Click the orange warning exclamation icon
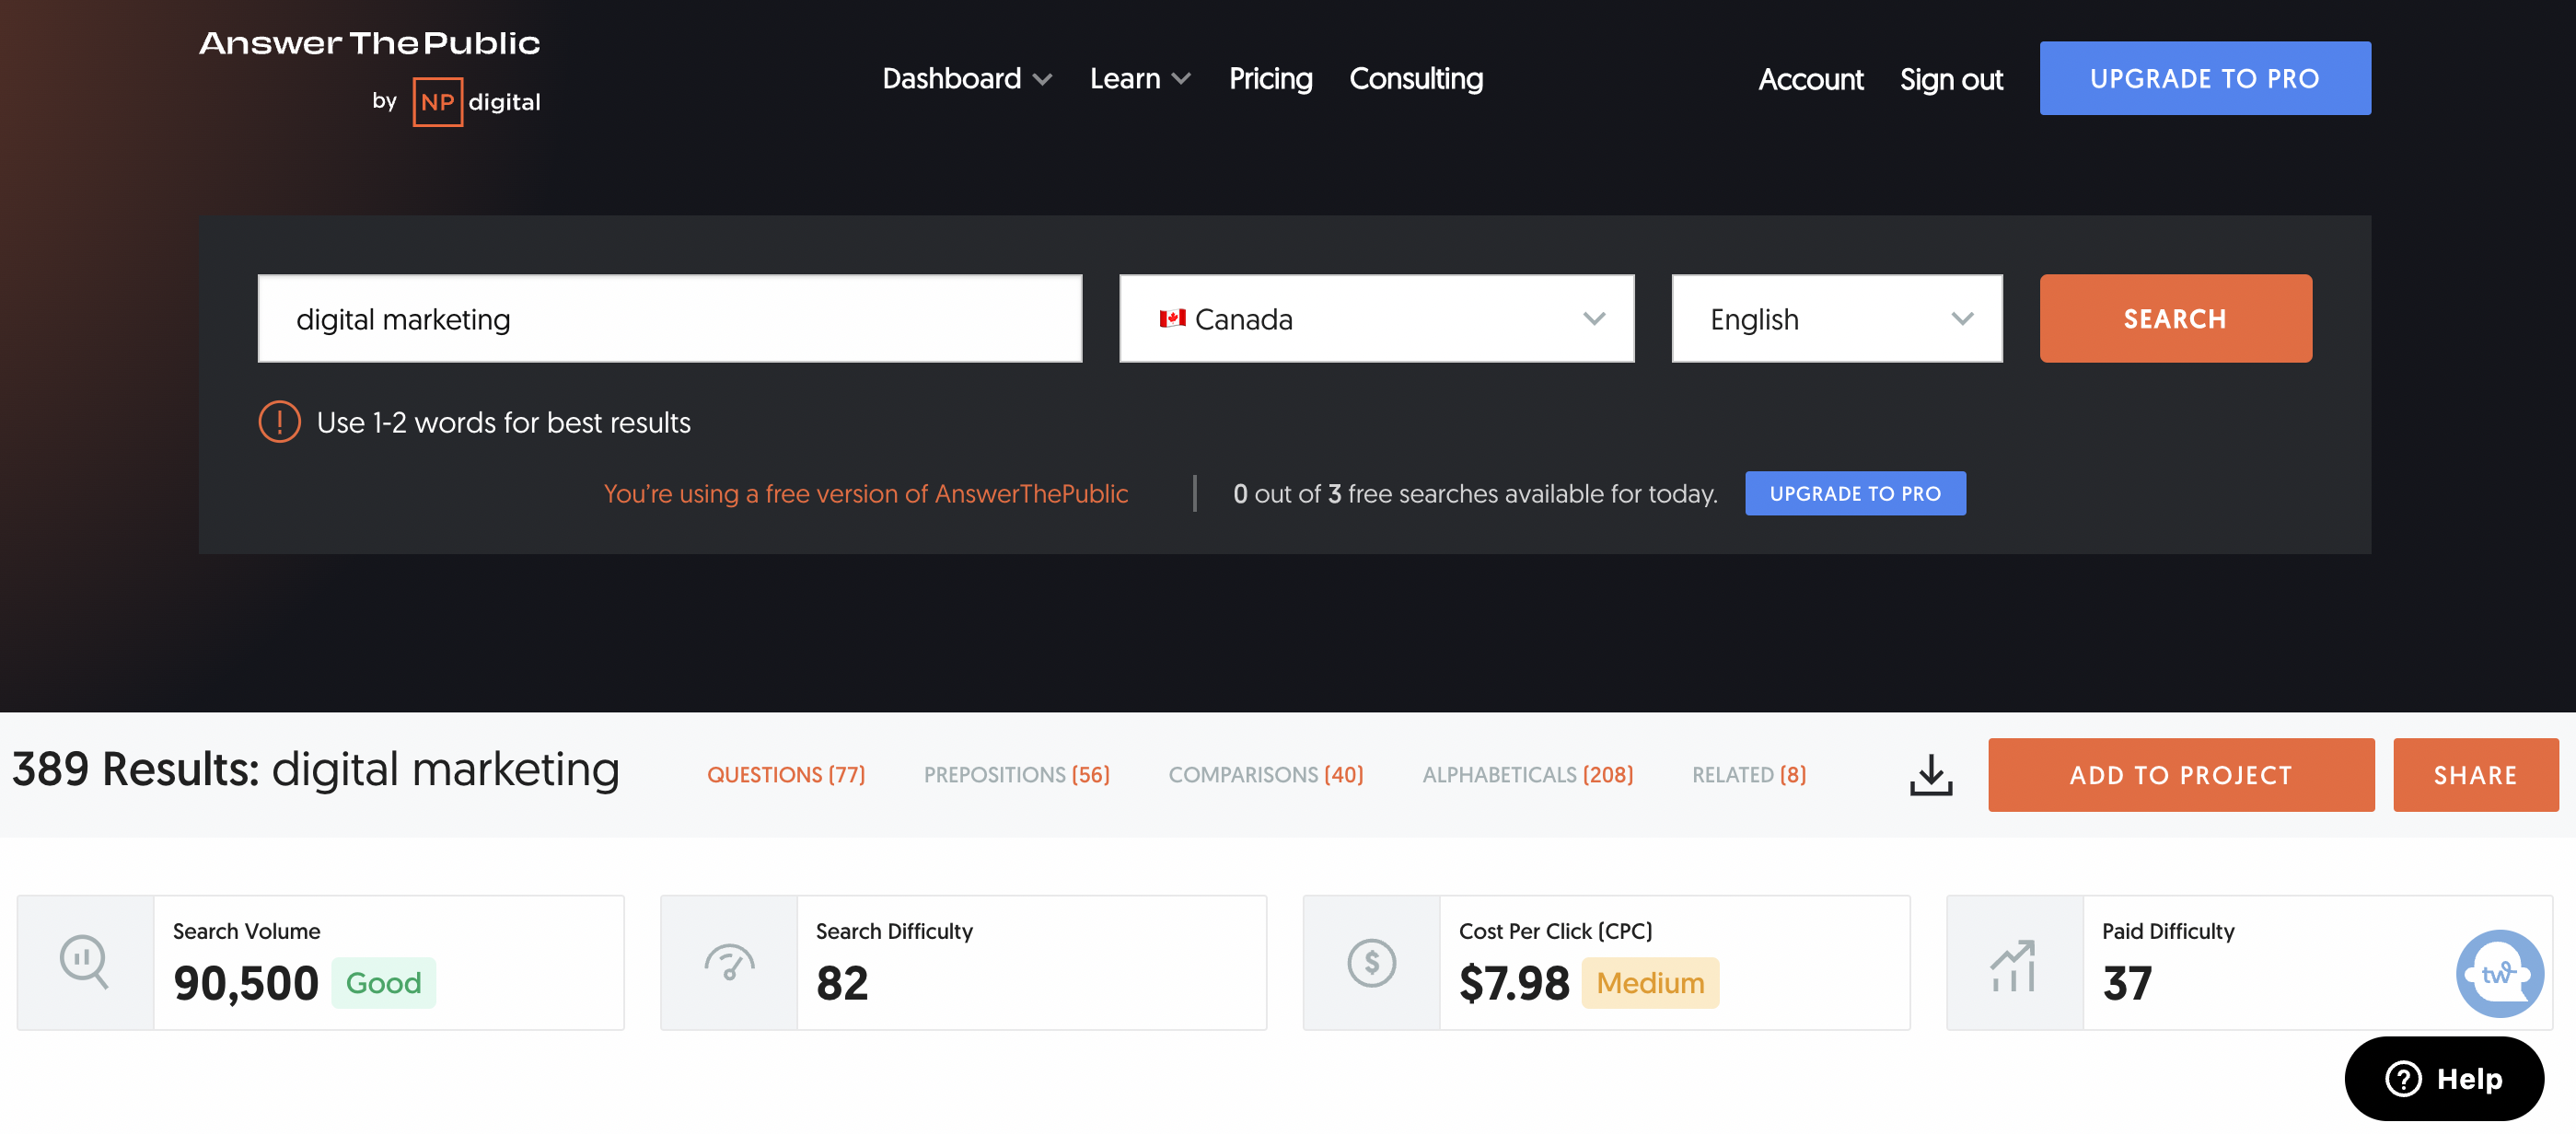This screenshot has height=1134, width=2576. [279, 422]
